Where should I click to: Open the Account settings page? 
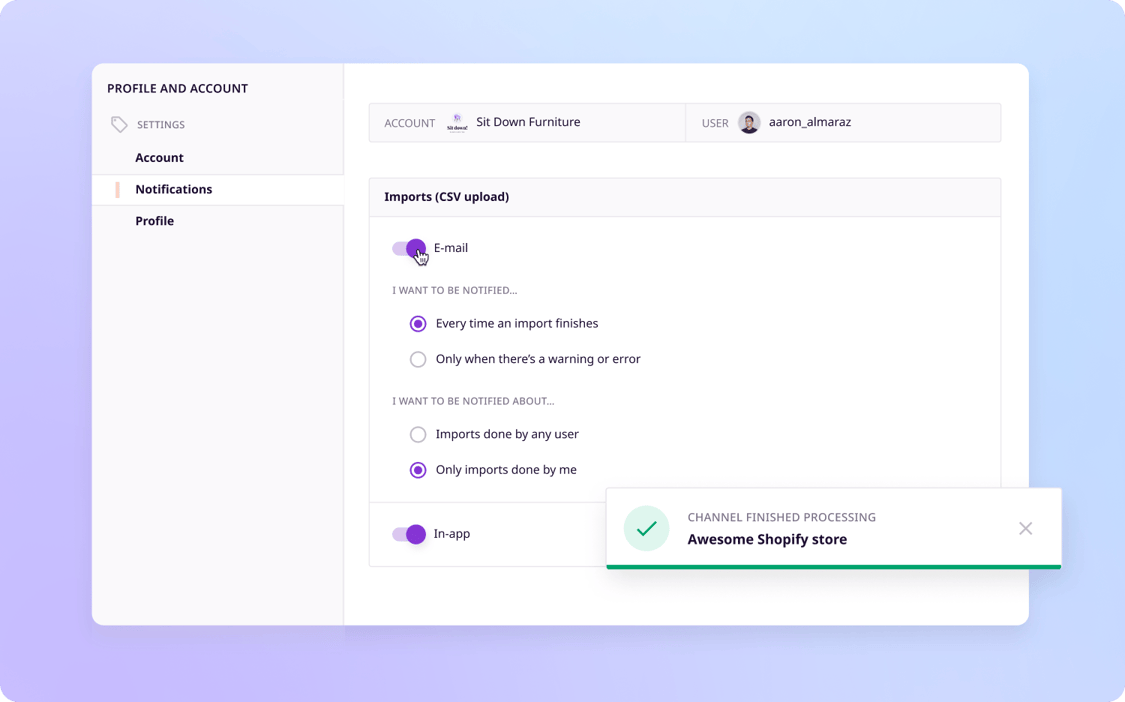(x=159, y=158)
